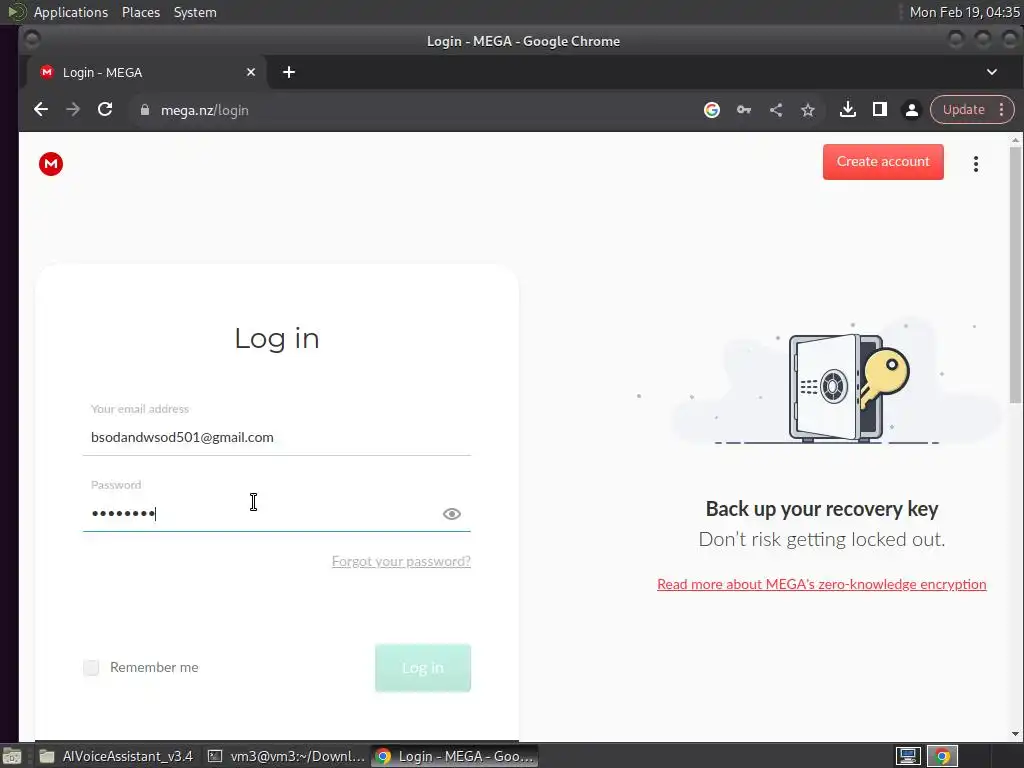This screenshot has height=768, width=1024.
Task: Click the address bar URL mega.nz/login
Action: coord(204,110)
